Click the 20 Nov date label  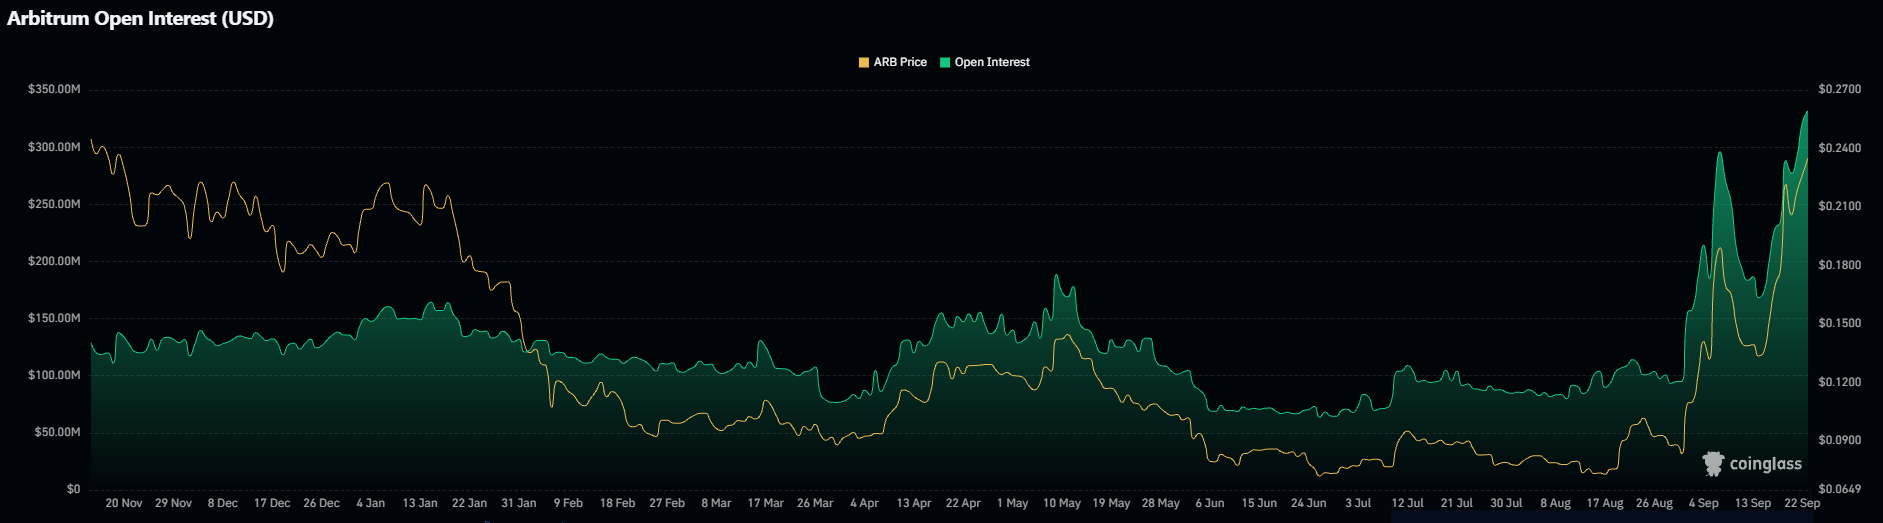tap(124, 503)
